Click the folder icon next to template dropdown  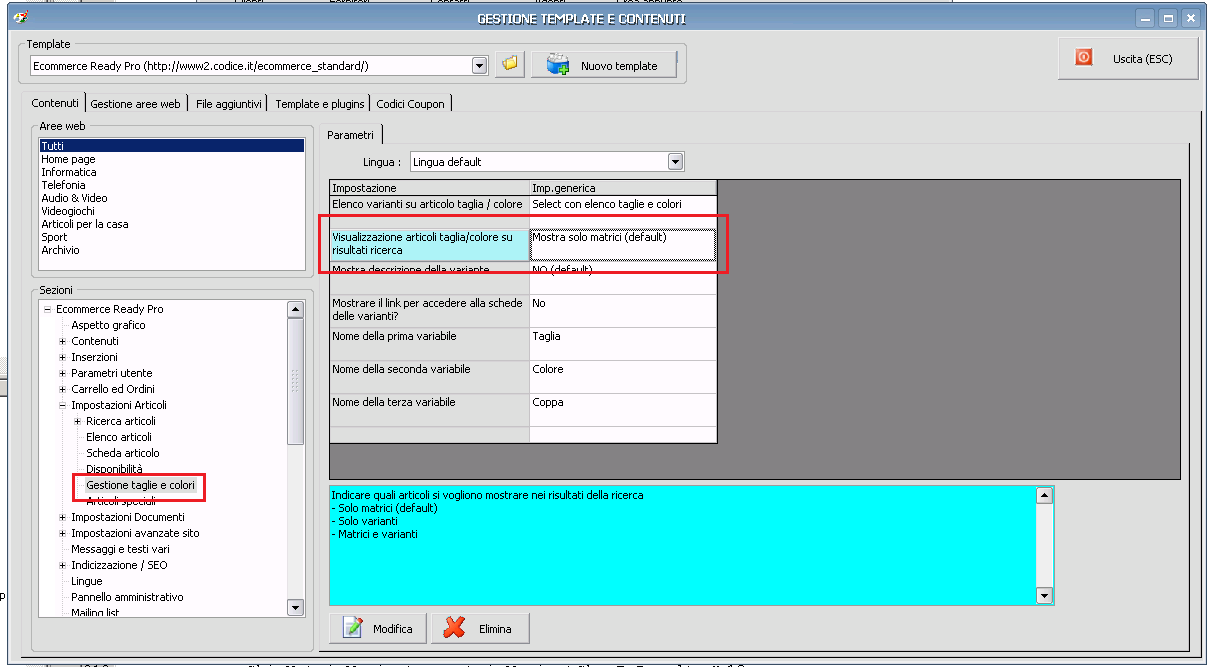tap(511, 65)
